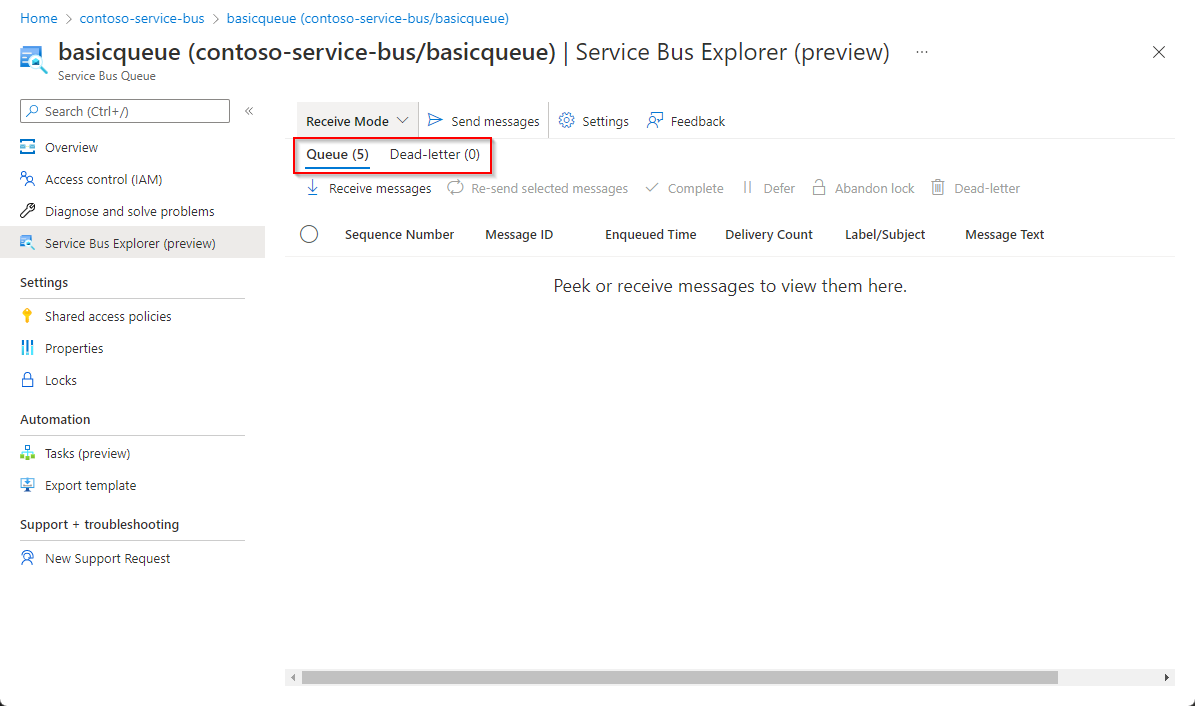Screen dimensions: 1195x706
Task: Click the Enqueued Time column header
Action: click(x=651, y=235)
